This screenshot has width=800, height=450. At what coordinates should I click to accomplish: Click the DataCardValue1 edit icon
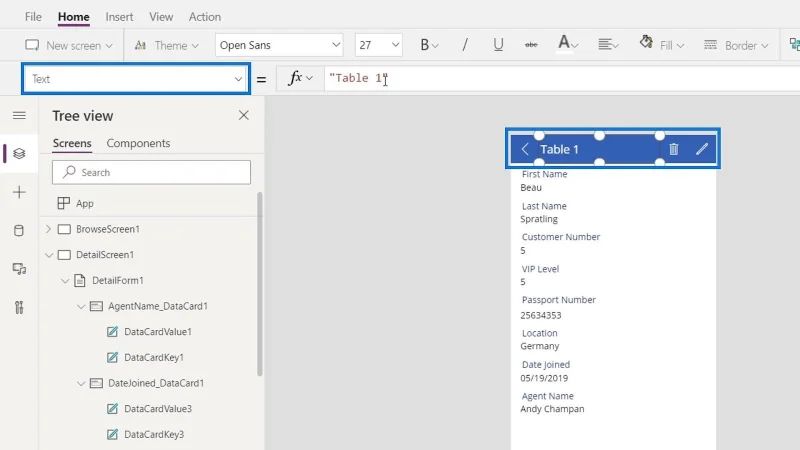pos(112,332)
